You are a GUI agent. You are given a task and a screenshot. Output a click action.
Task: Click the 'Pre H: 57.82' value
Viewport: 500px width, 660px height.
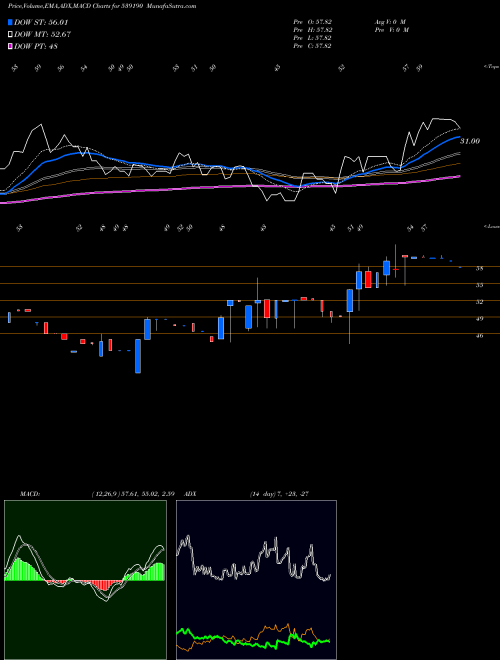313,30
